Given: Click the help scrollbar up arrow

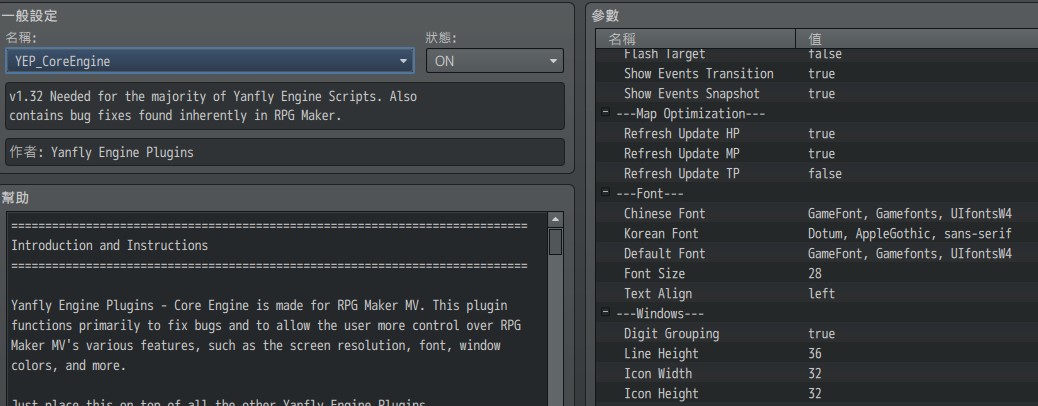Looking at the screenshot, I should coord(555,220).
